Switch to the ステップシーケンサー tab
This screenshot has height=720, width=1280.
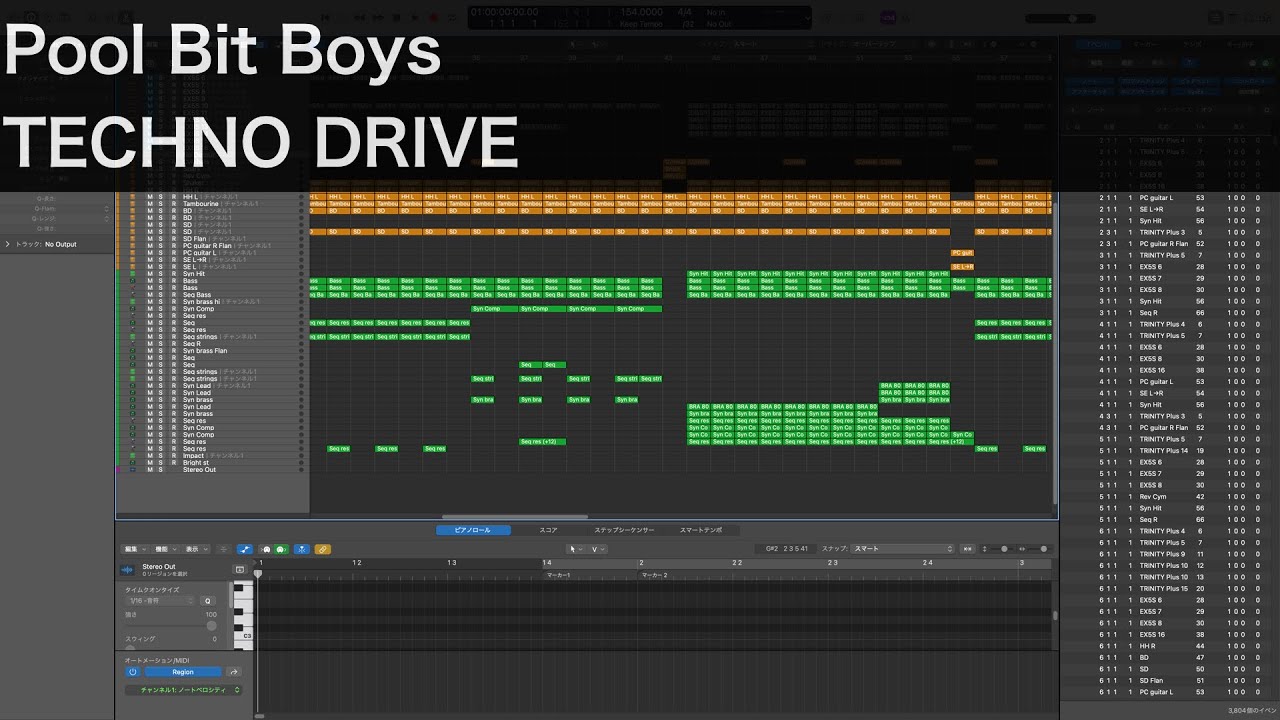tap(624, 530)
